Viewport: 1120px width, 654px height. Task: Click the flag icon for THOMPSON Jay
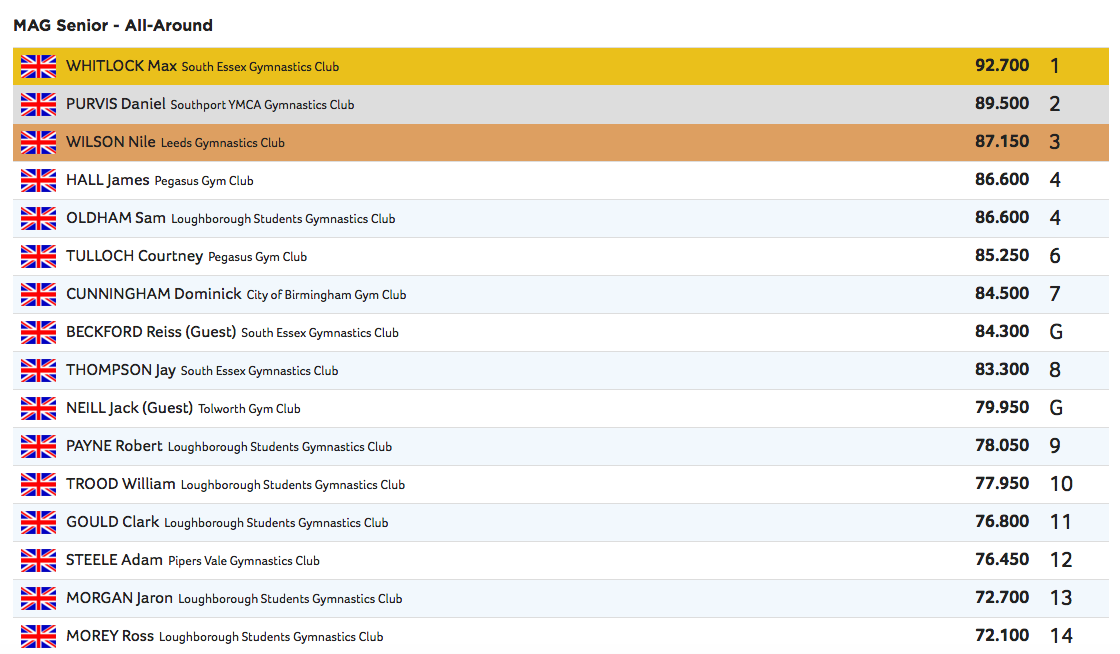38,371
